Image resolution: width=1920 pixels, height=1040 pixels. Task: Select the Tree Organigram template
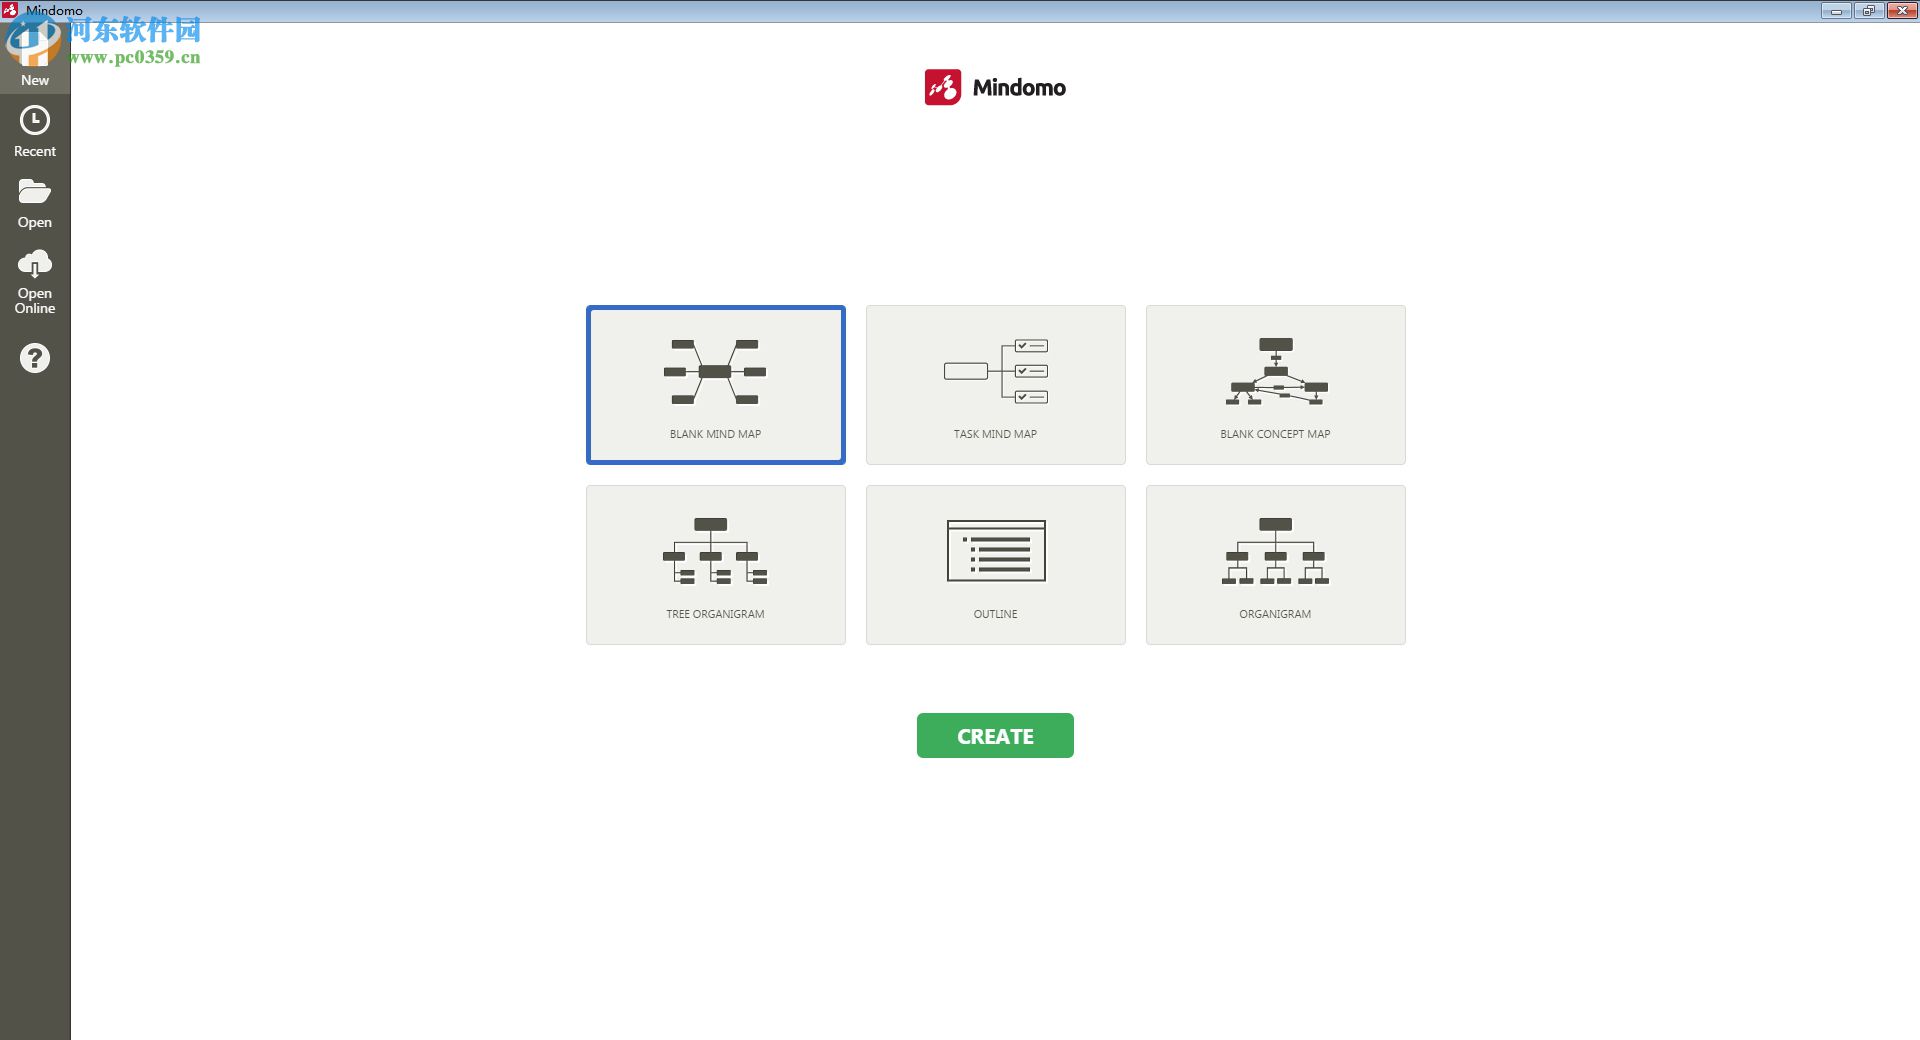pyautogui.click(x=716, y=565)
